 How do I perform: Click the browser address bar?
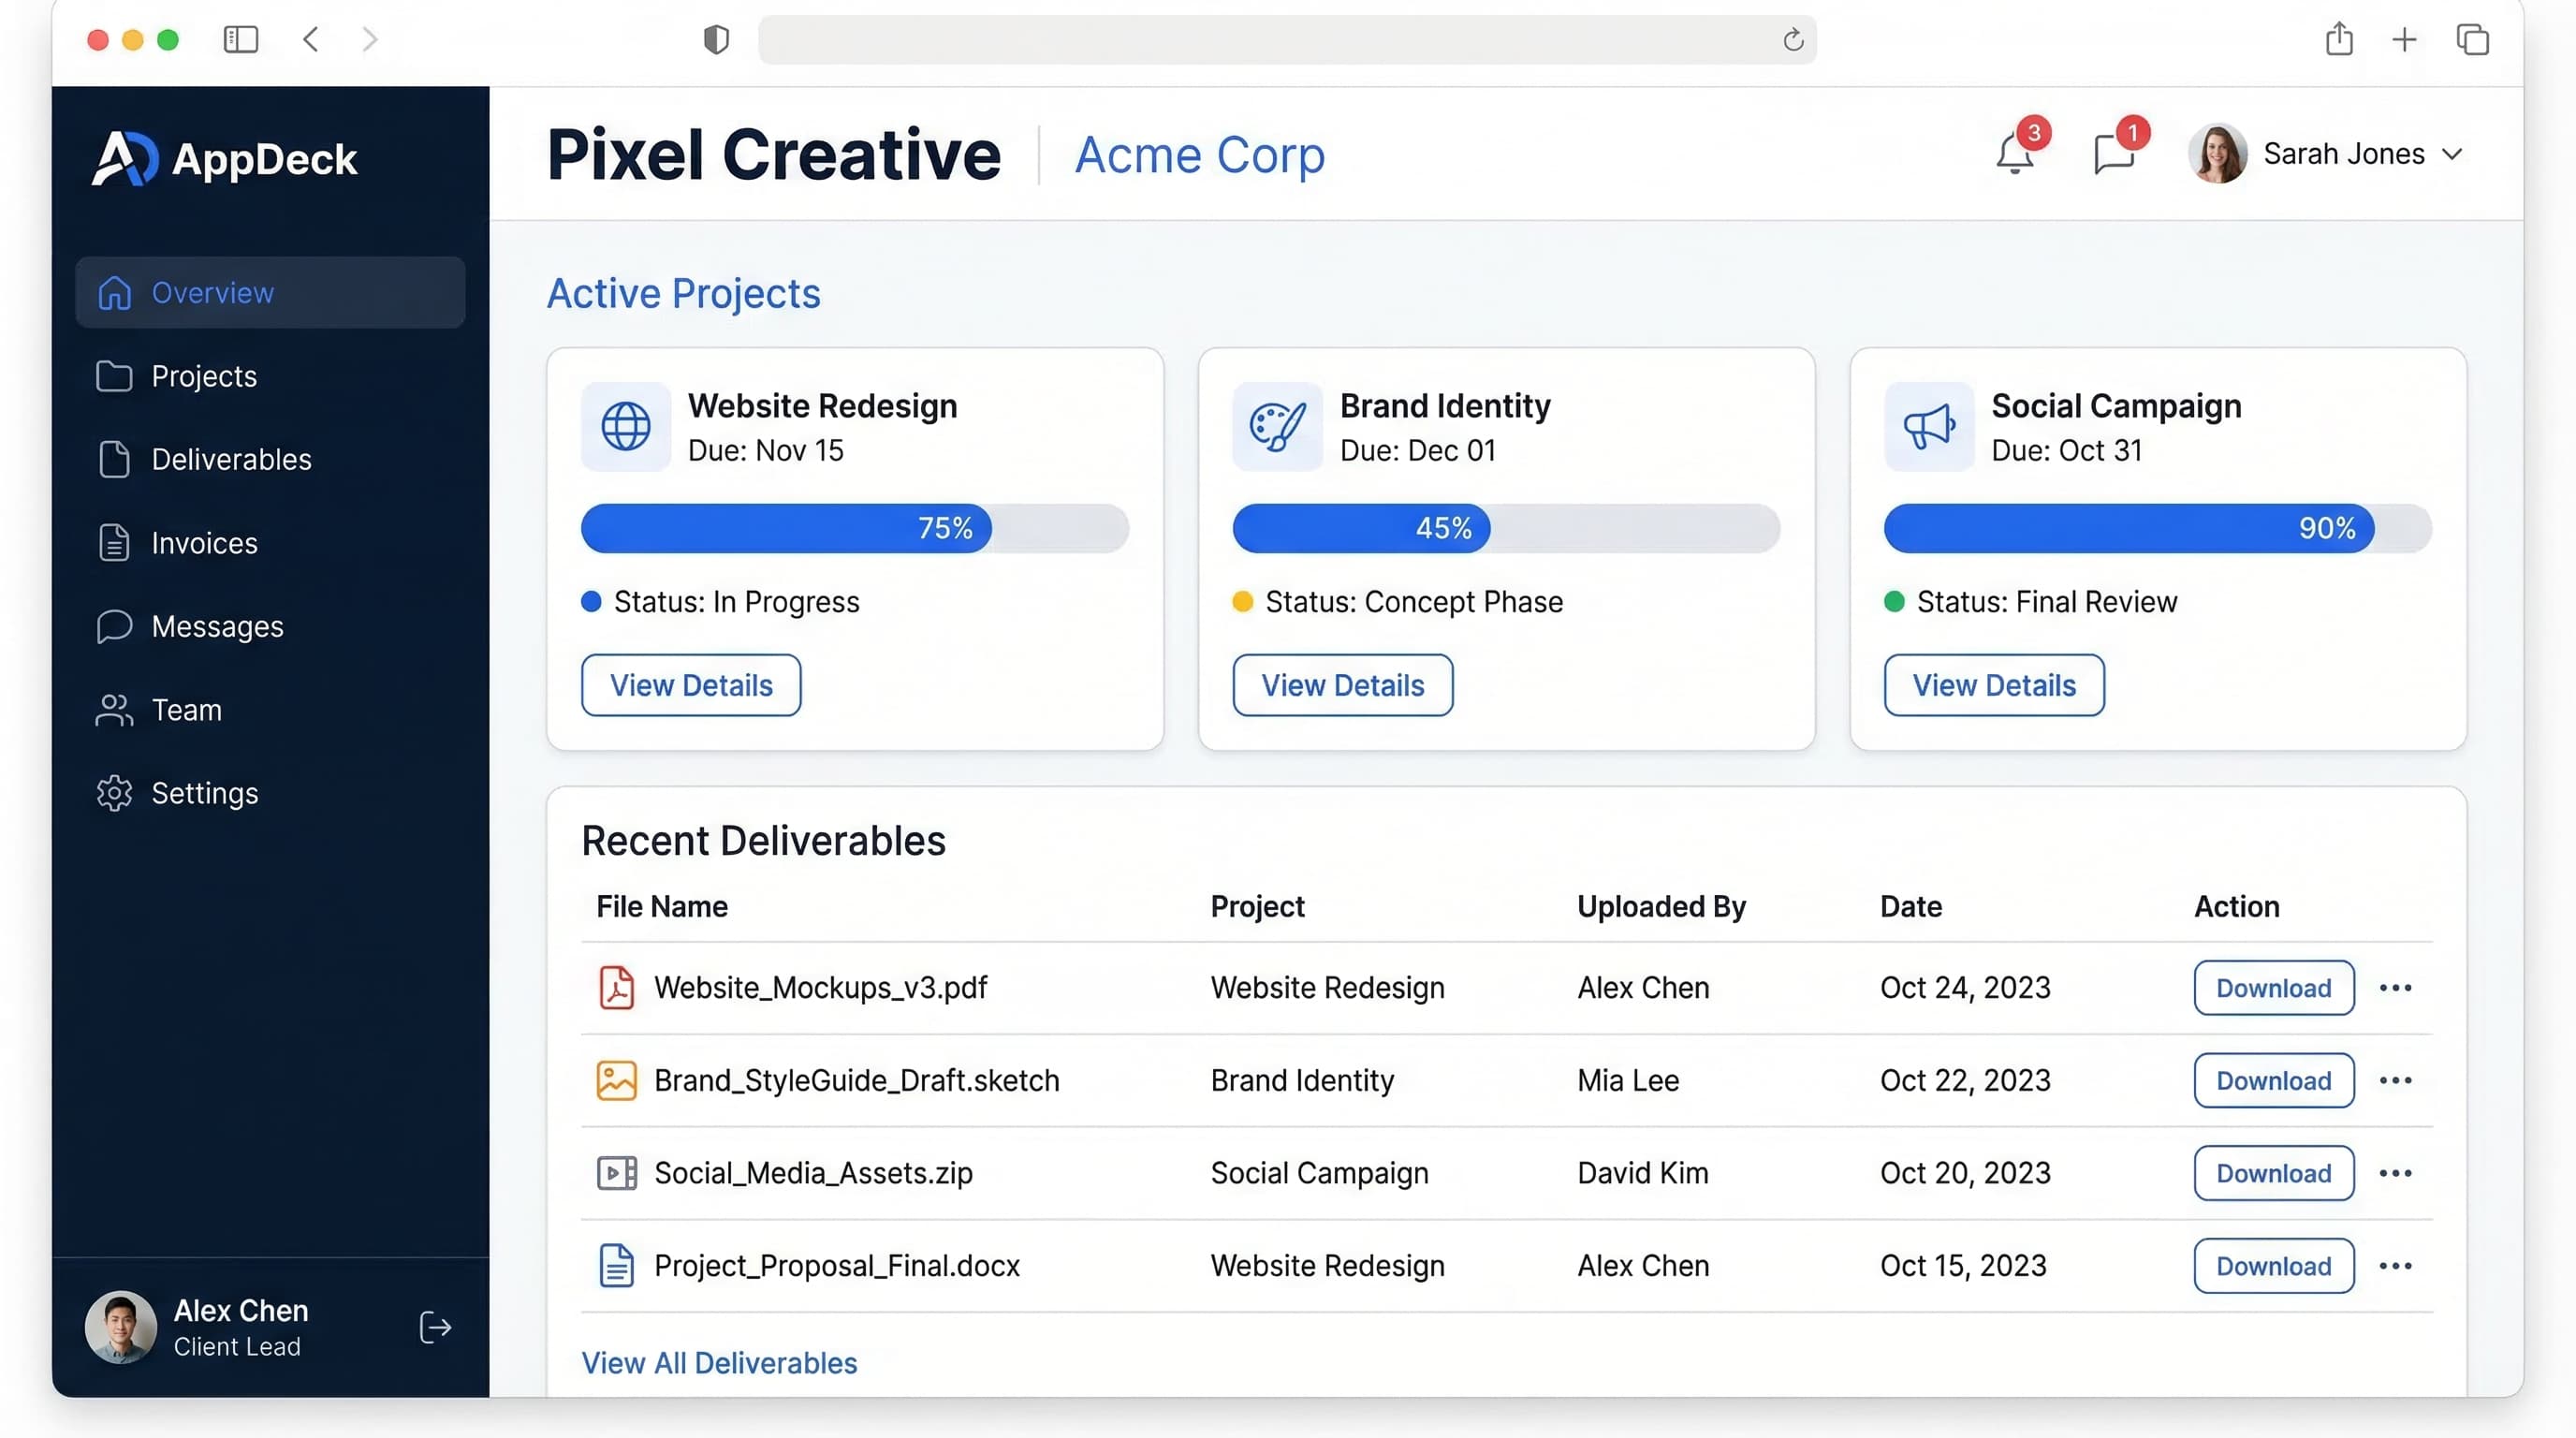1287,39
